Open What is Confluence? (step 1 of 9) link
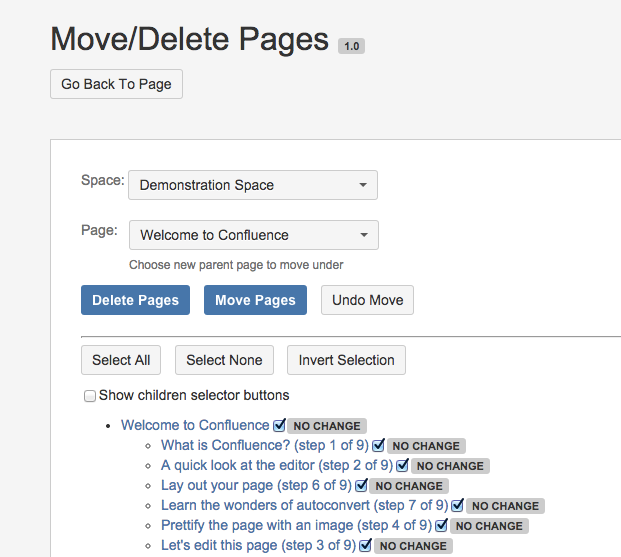 (x=265, y=445)
